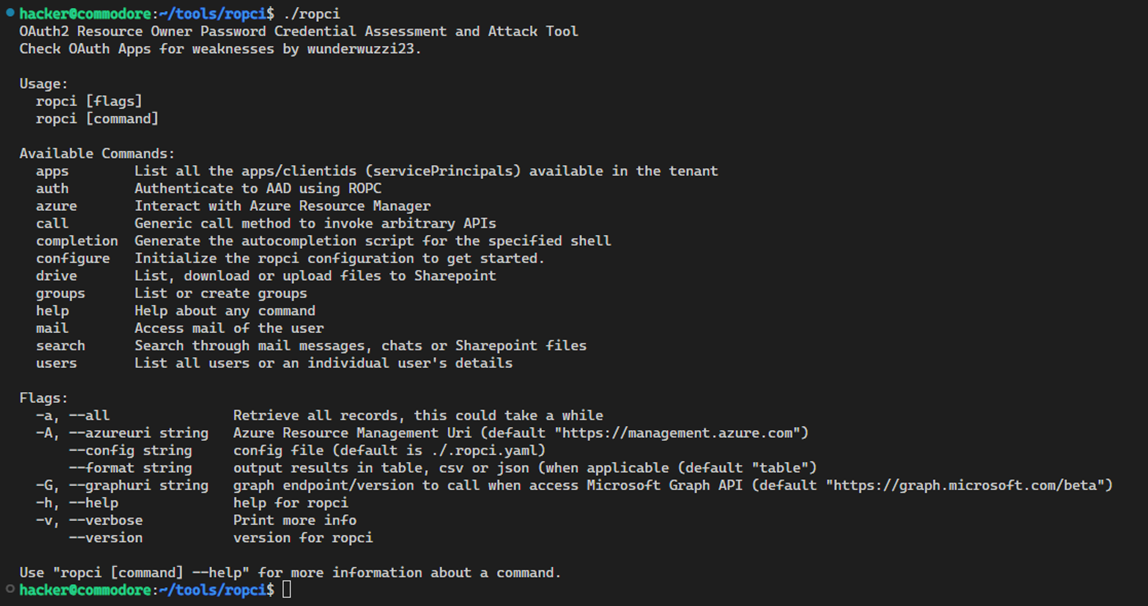1148x606 pixels.
Task: Click the 'azure' command in the list
Action: (56, 206)
